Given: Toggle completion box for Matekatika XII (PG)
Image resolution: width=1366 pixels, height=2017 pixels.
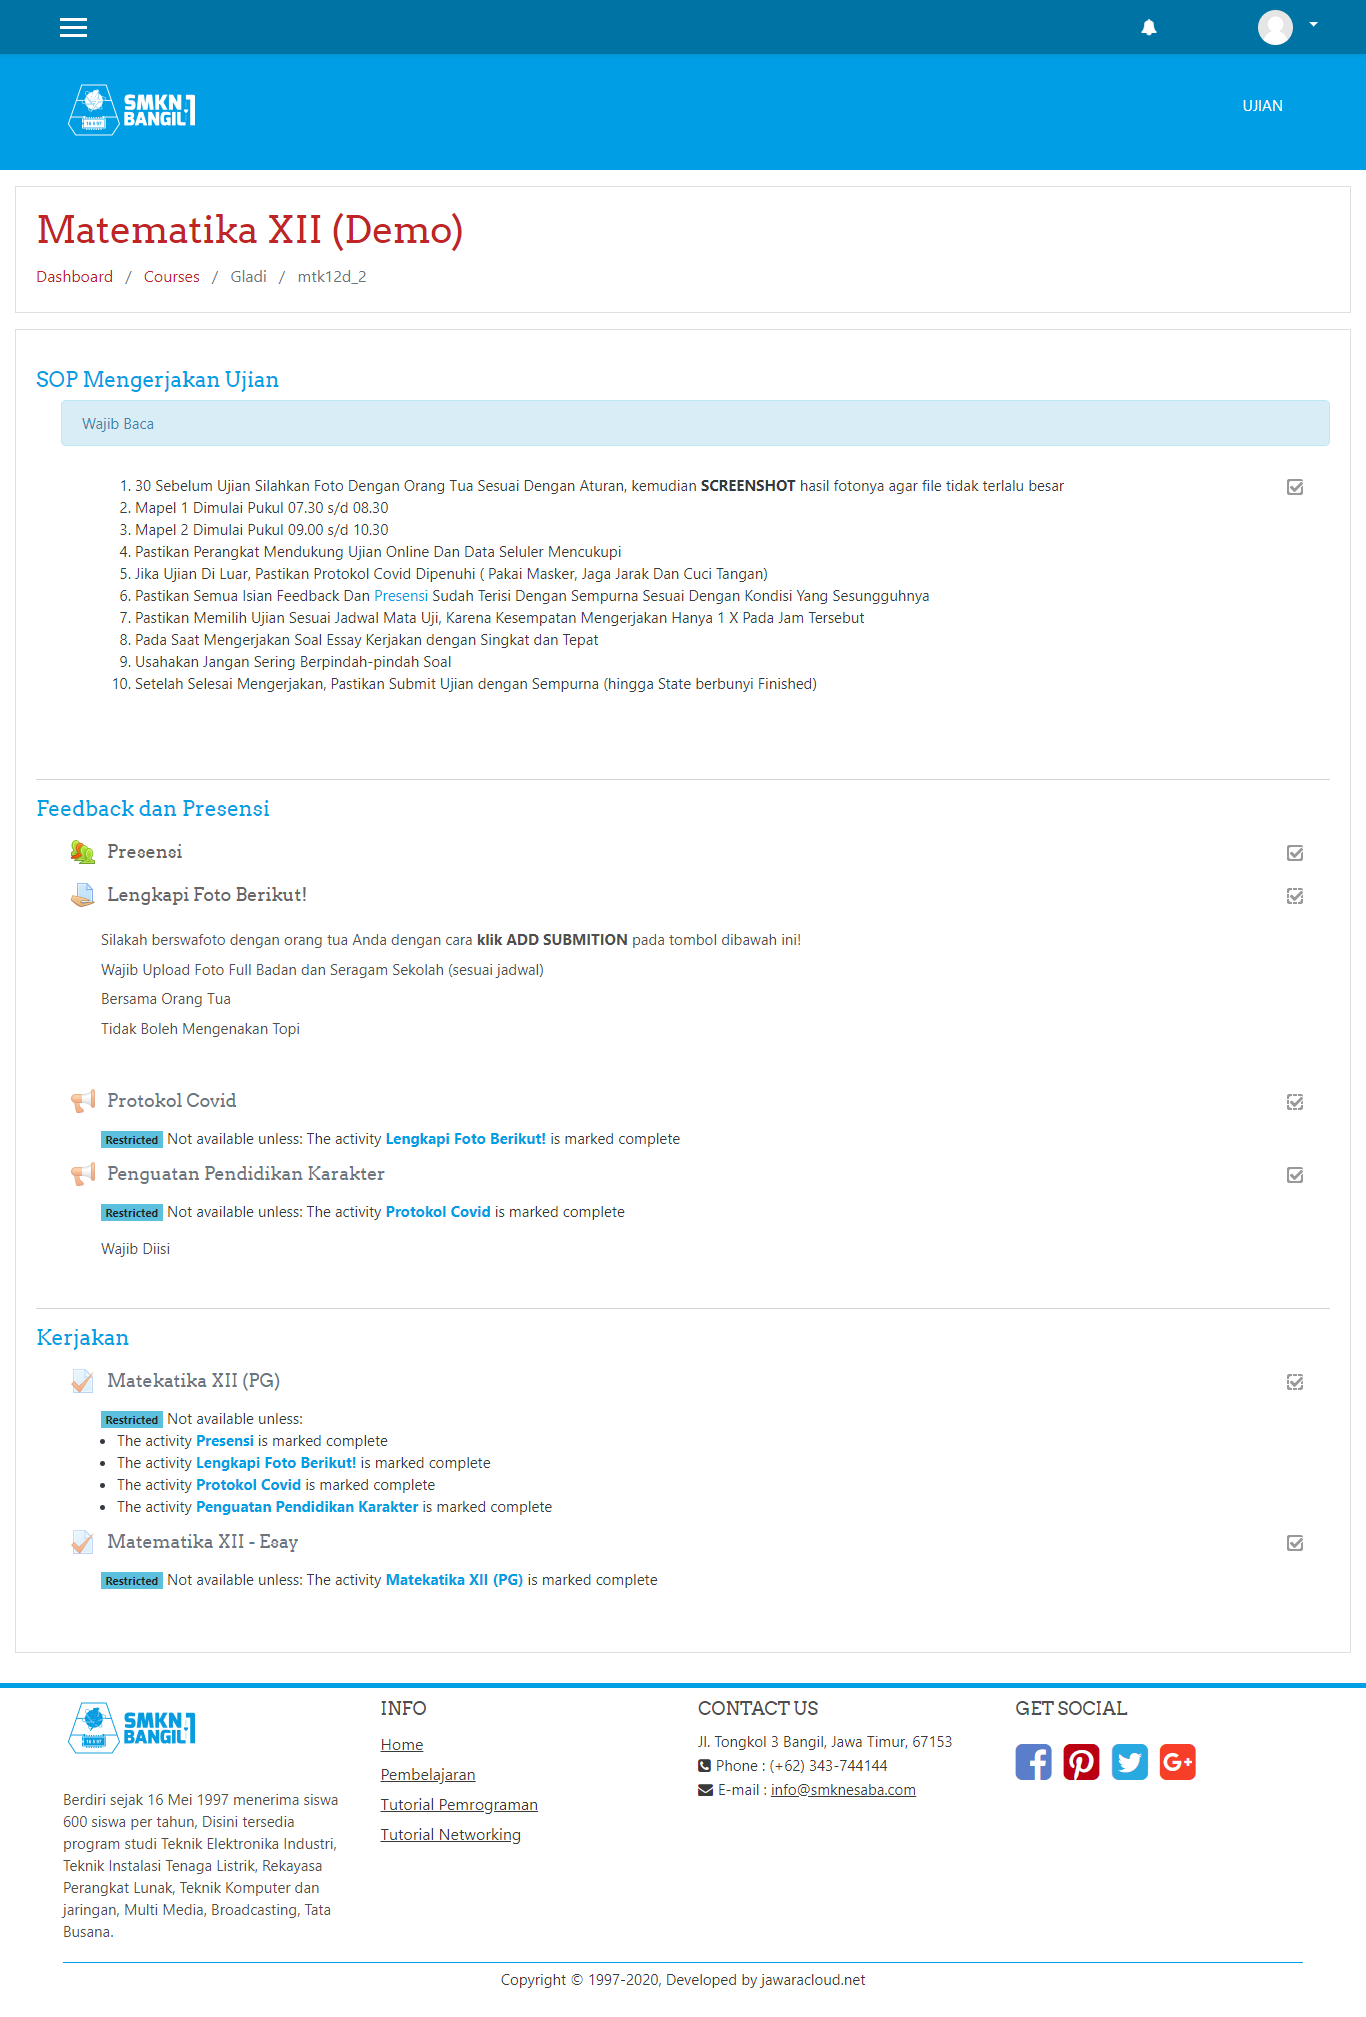Looking at the screenshot, I should [1295, 1382].
